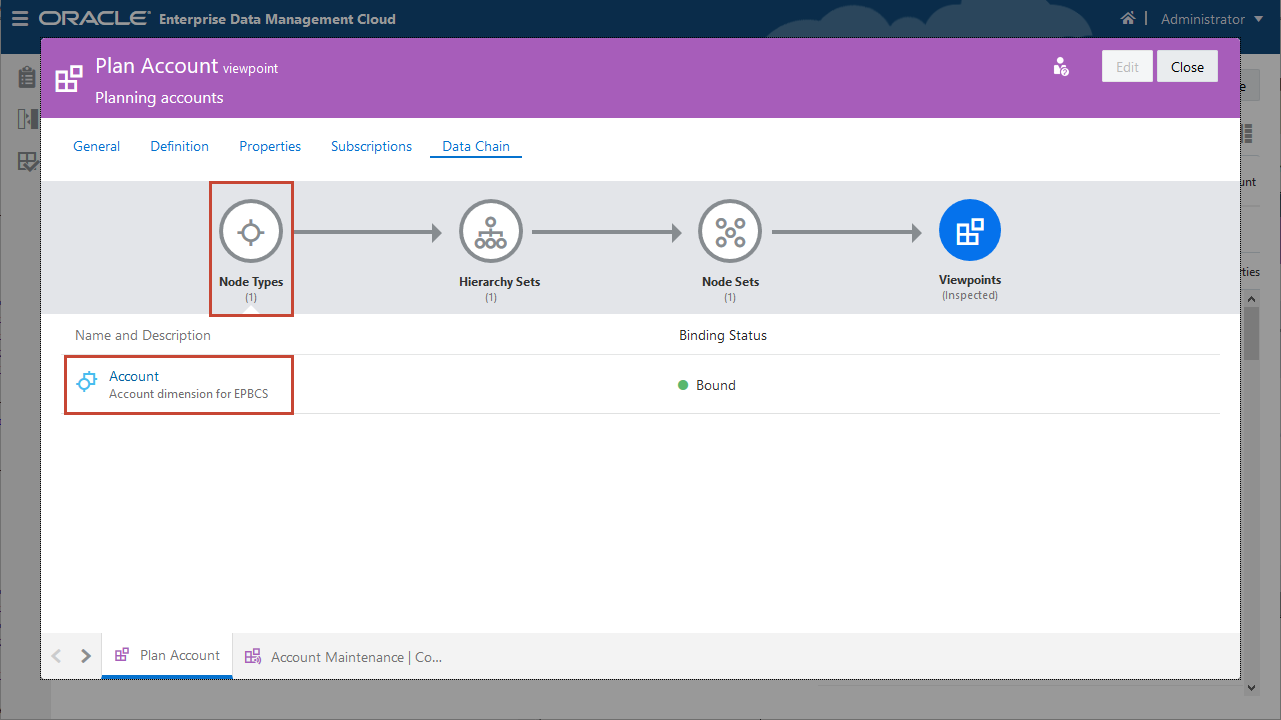Click the viewpoint icon beside Plan Account title
The image size is (1281, 720).
click(68, 80)
